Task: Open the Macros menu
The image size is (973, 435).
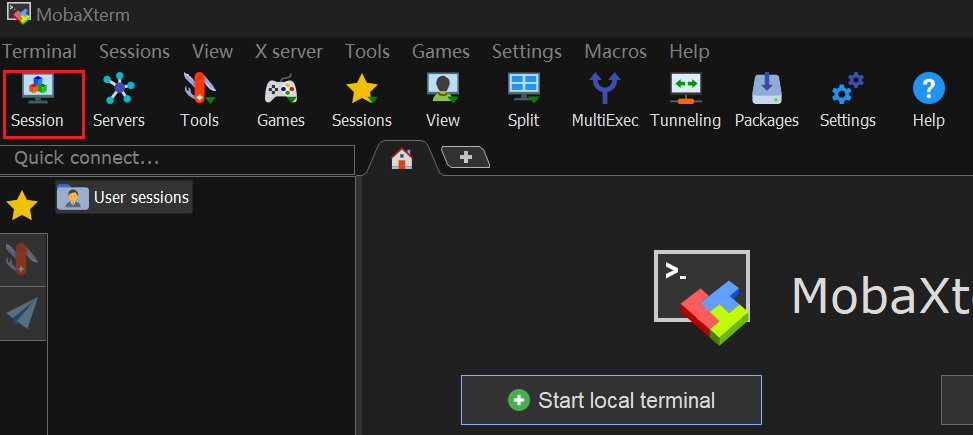Action: pos(616,52)
